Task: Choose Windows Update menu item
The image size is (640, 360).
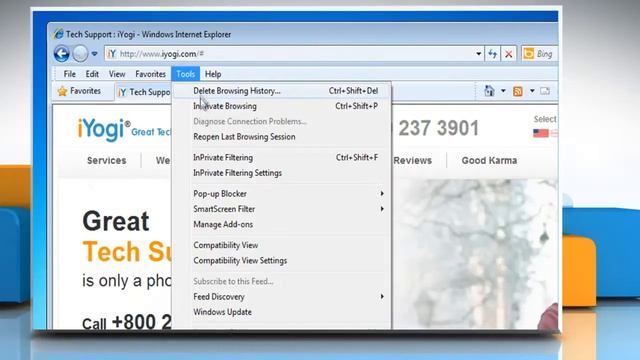Action: (282, 312)
